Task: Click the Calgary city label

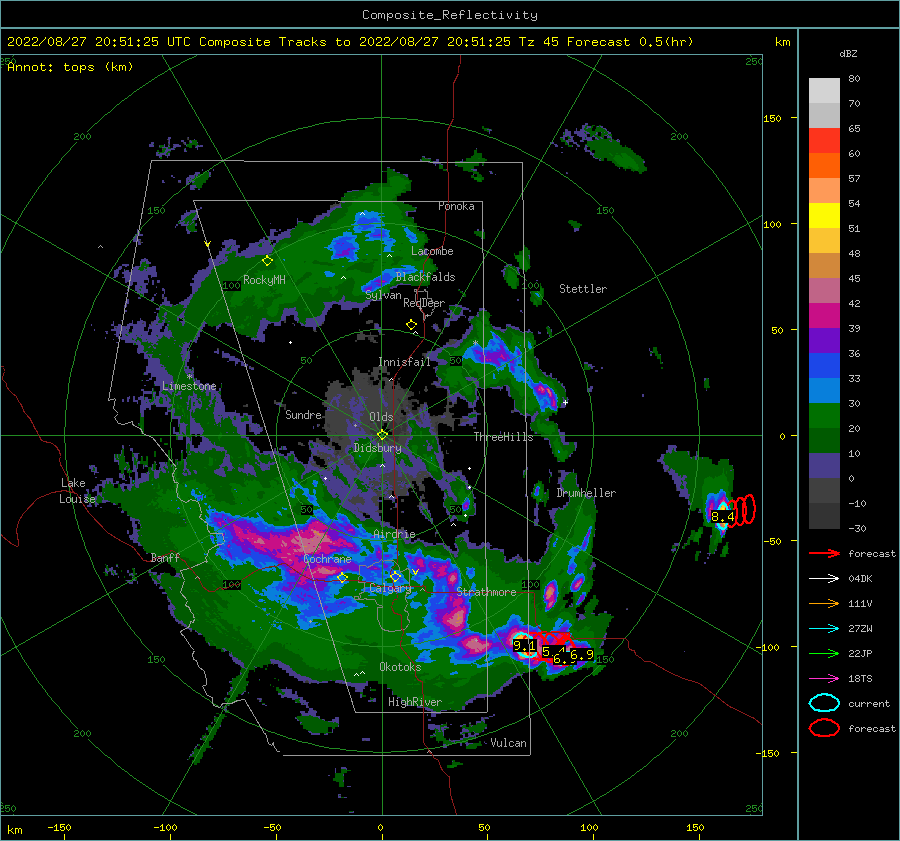Action: 390,588
